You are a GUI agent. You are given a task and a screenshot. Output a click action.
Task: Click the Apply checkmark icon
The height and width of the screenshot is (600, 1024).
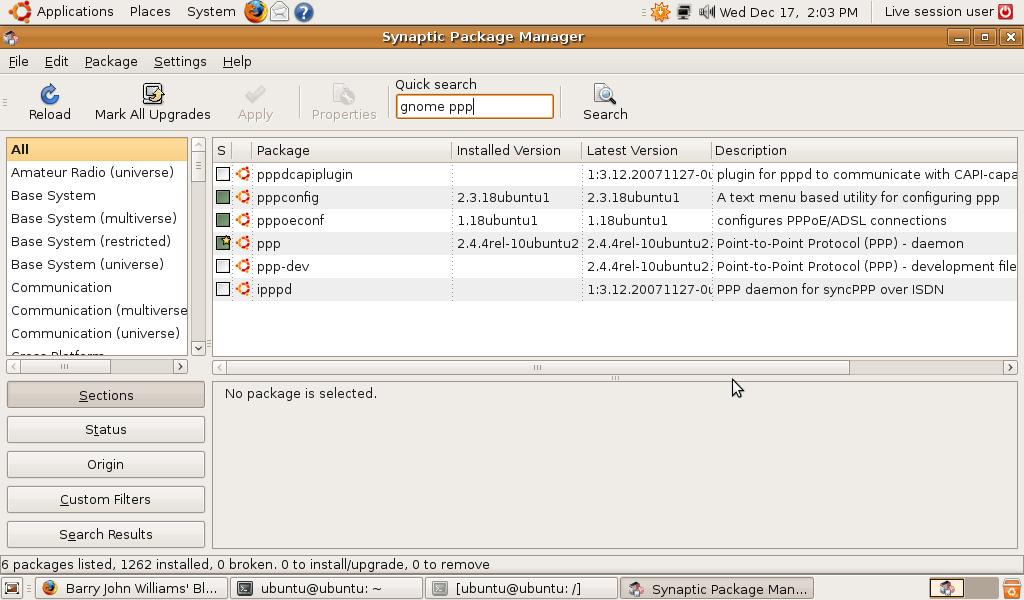tap(255, 95)
